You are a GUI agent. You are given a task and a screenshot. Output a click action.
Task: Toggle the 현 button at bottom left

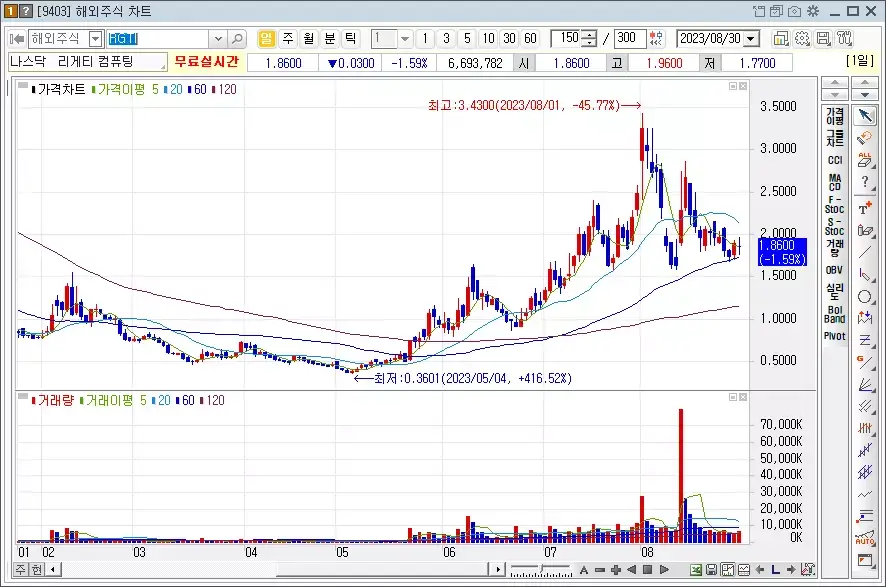[x=37, y=569]
